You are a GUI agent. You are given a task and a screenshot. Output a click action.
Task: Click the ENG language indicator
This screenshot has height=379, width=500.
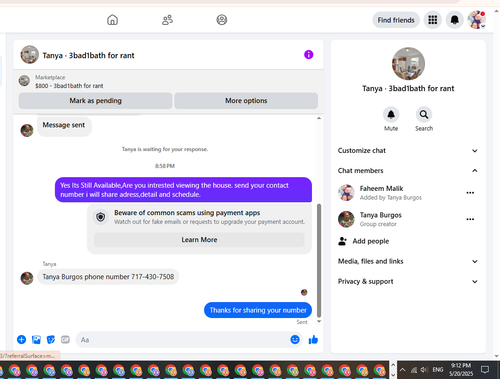pyautogui.click(x=438, y=370)
